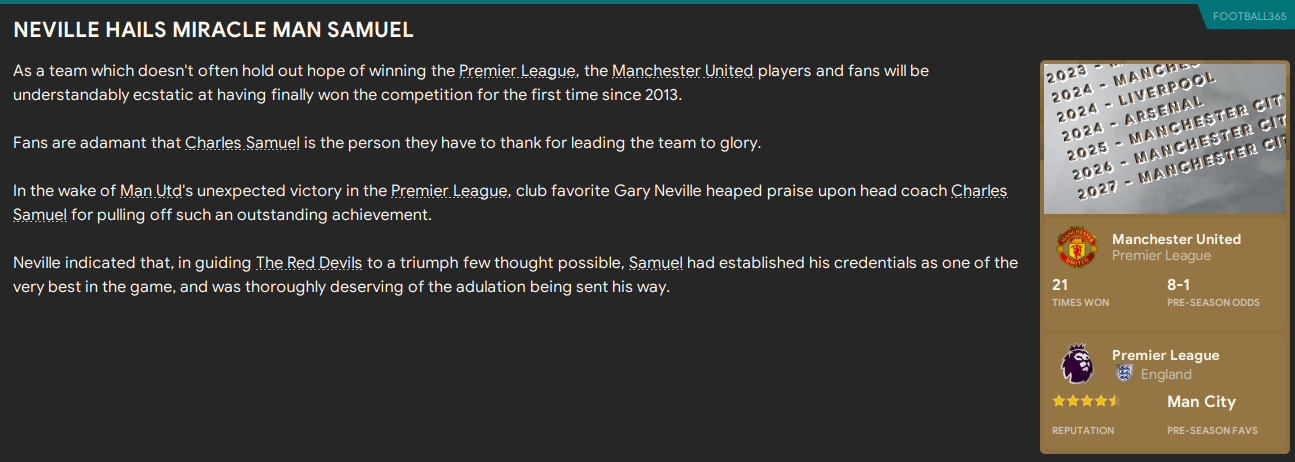The height and width of the screenshot is (462, 1295).
Task: Click Samuel link in the last paragraph
Action: [x=656, y=263]
